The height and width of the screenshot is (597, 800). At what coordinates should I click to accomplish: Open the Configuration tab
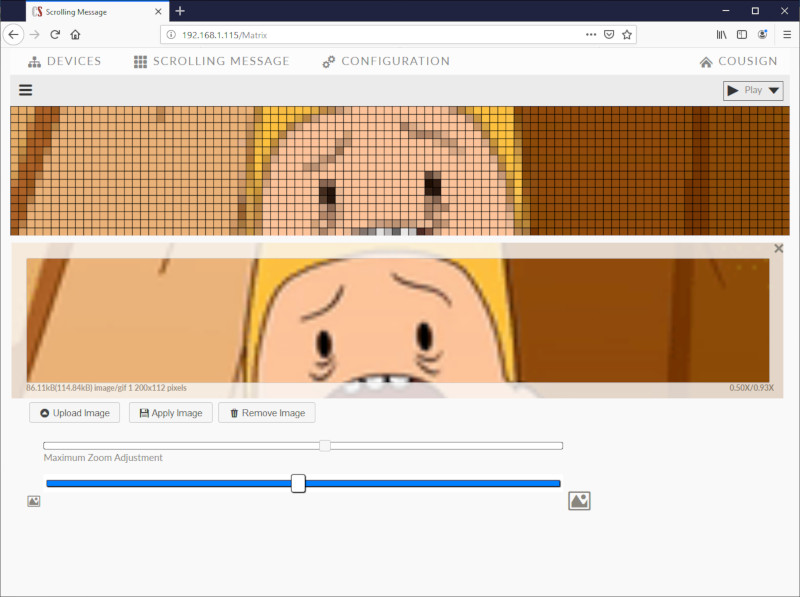click(x=386, y=61)
